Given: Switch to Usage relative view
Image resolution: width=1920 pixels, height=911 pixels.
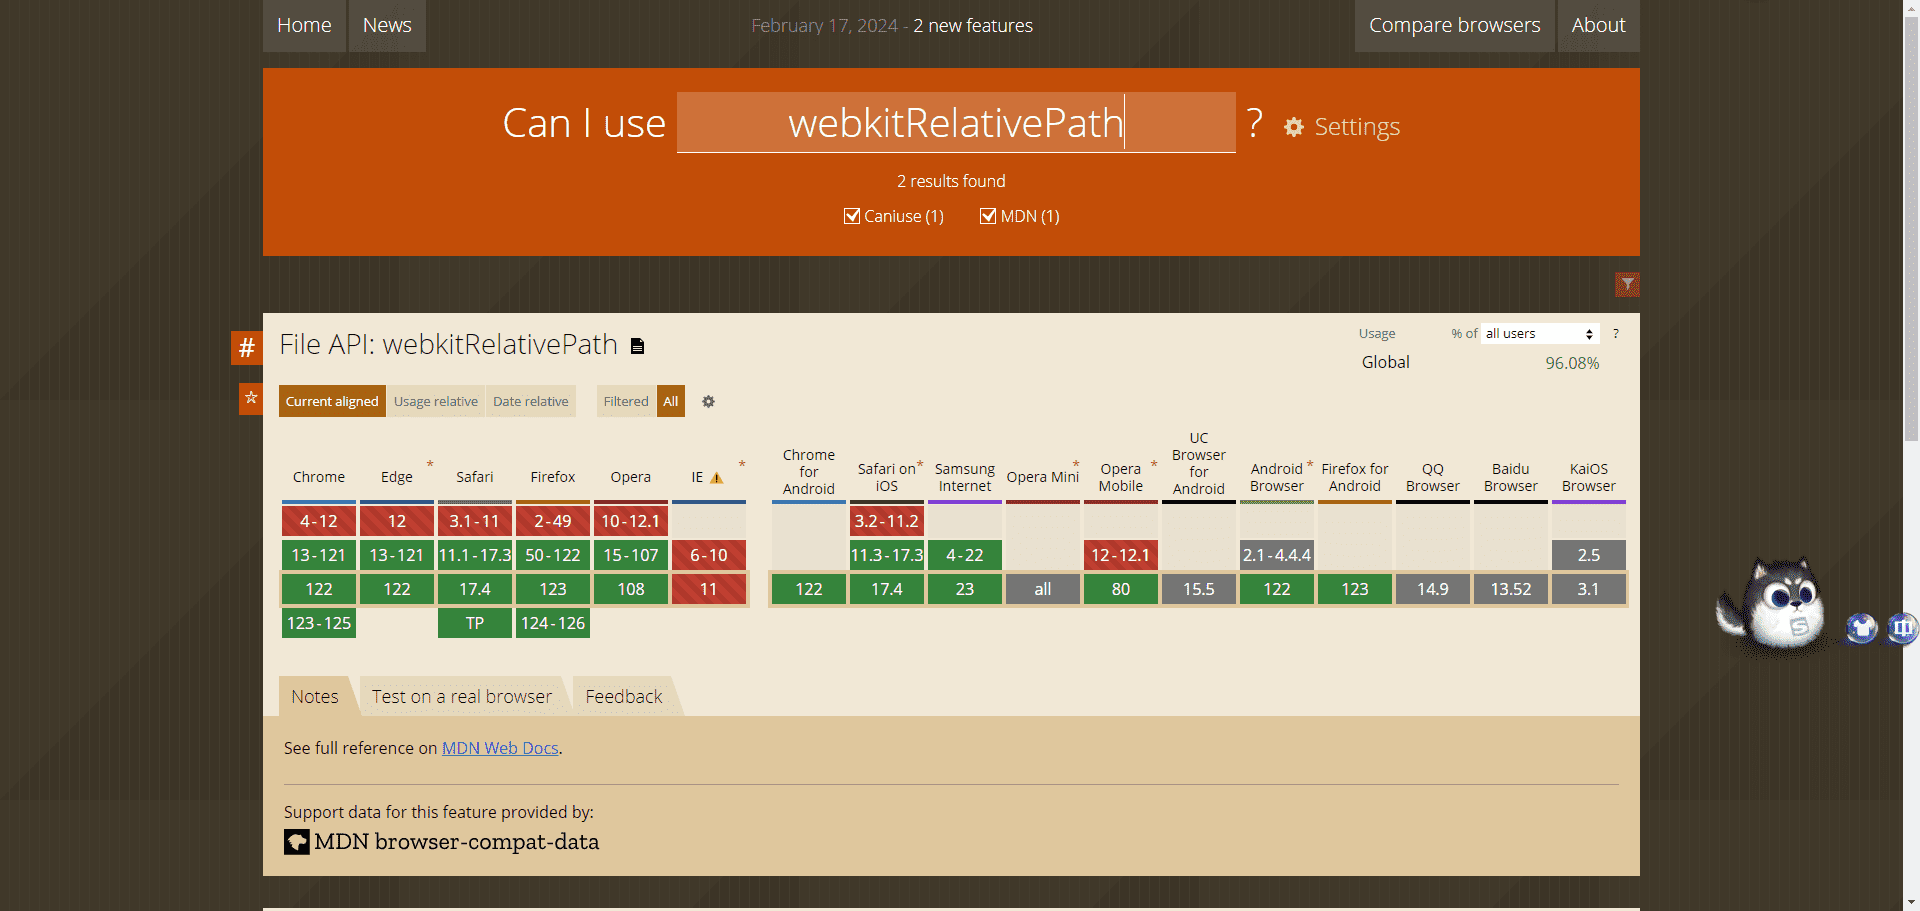Looking at the screenshot, I should coord(436,401).
